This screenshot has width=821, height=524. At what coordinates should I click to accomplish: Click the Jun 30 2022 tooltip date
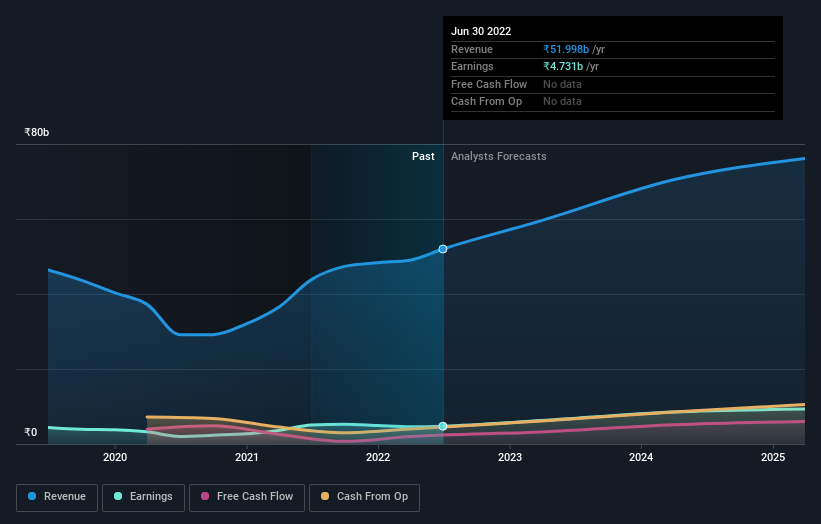pyautogui.click(x=481, y=31)
